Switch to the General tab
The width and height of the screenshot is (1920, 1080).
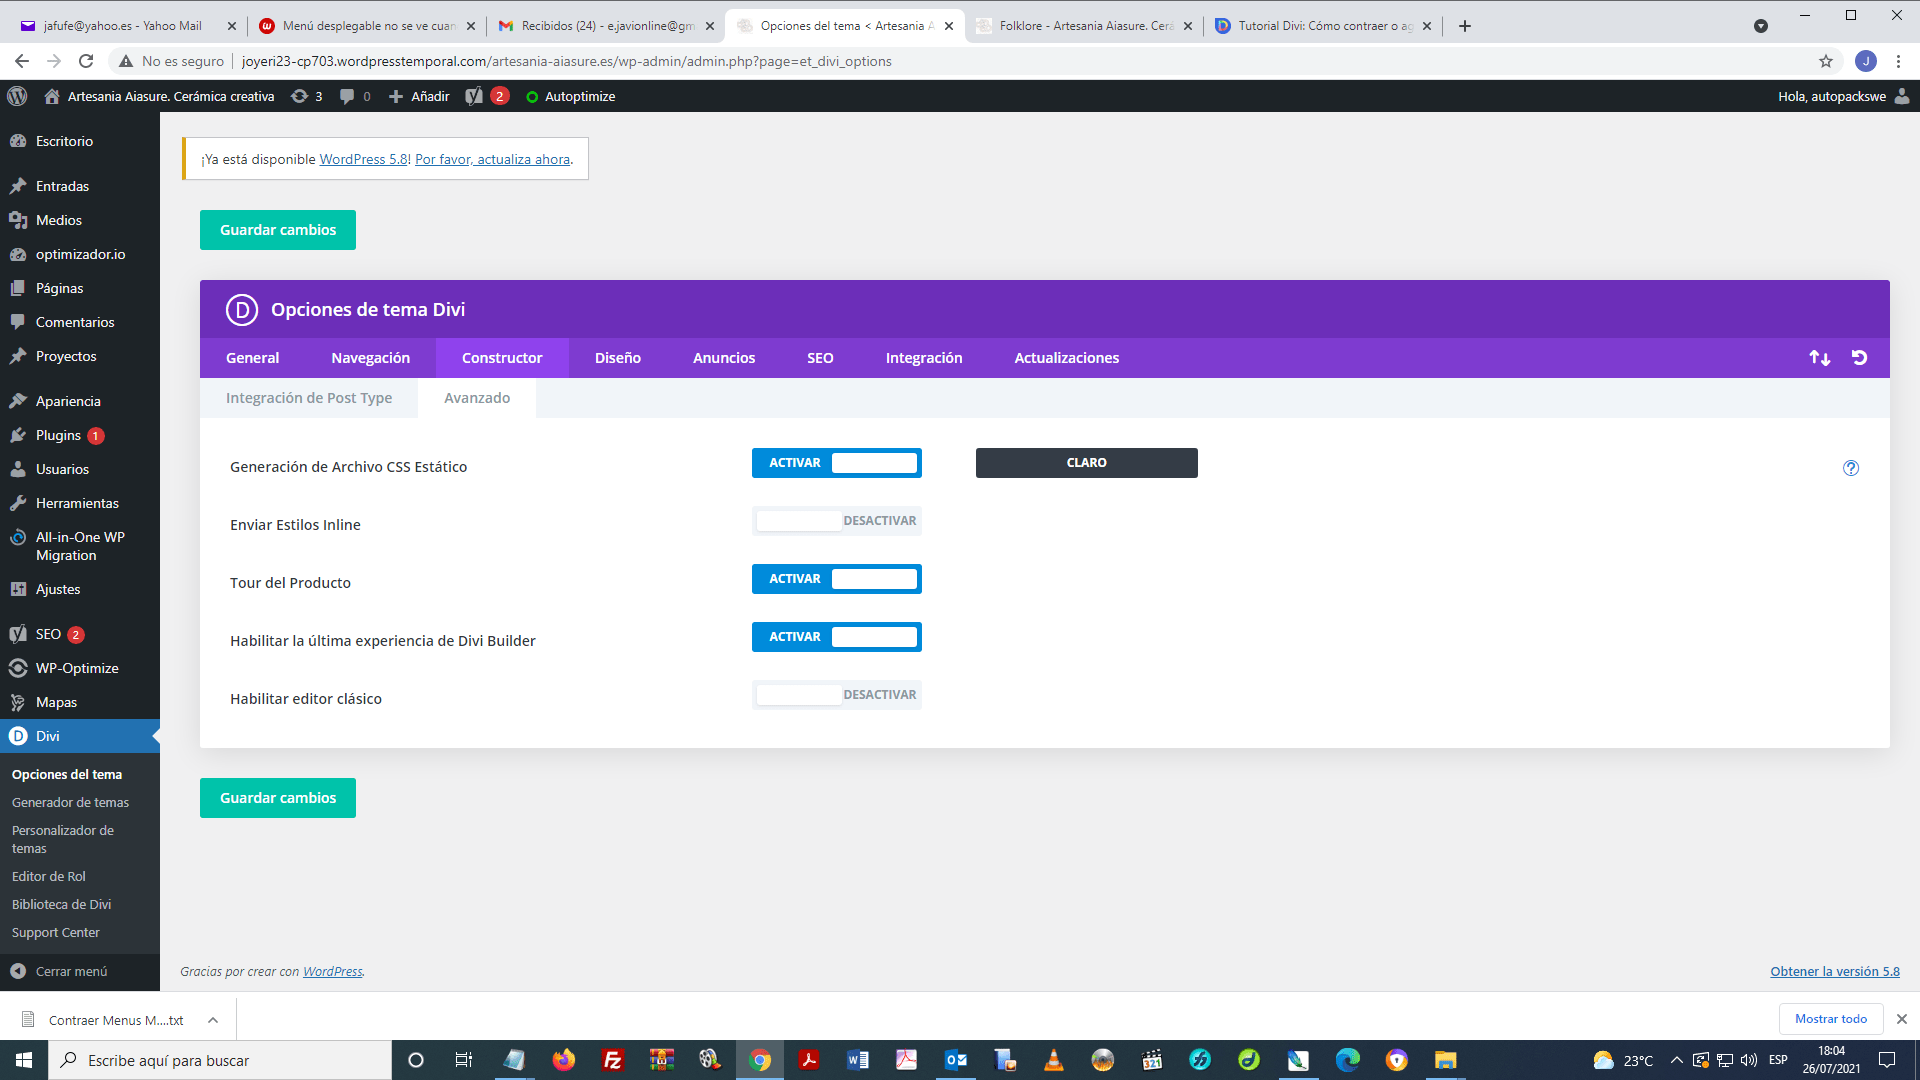point(252,358)
